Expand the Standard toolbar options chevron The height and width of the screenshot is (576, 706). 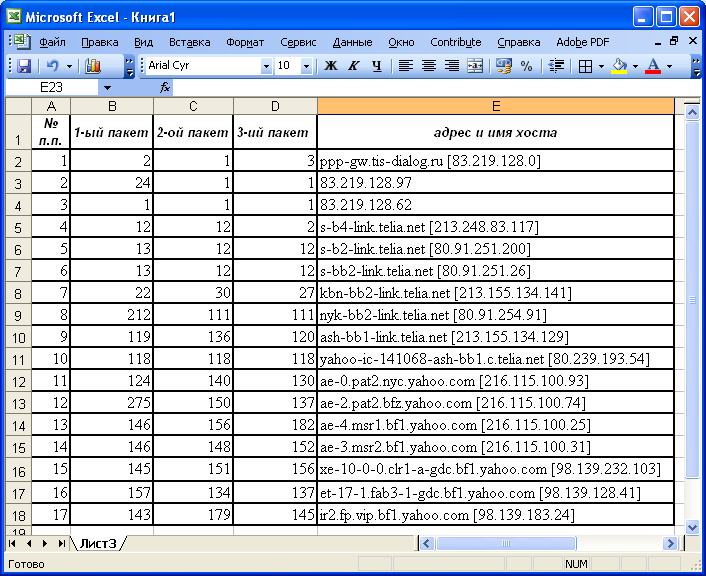(129, 66)
